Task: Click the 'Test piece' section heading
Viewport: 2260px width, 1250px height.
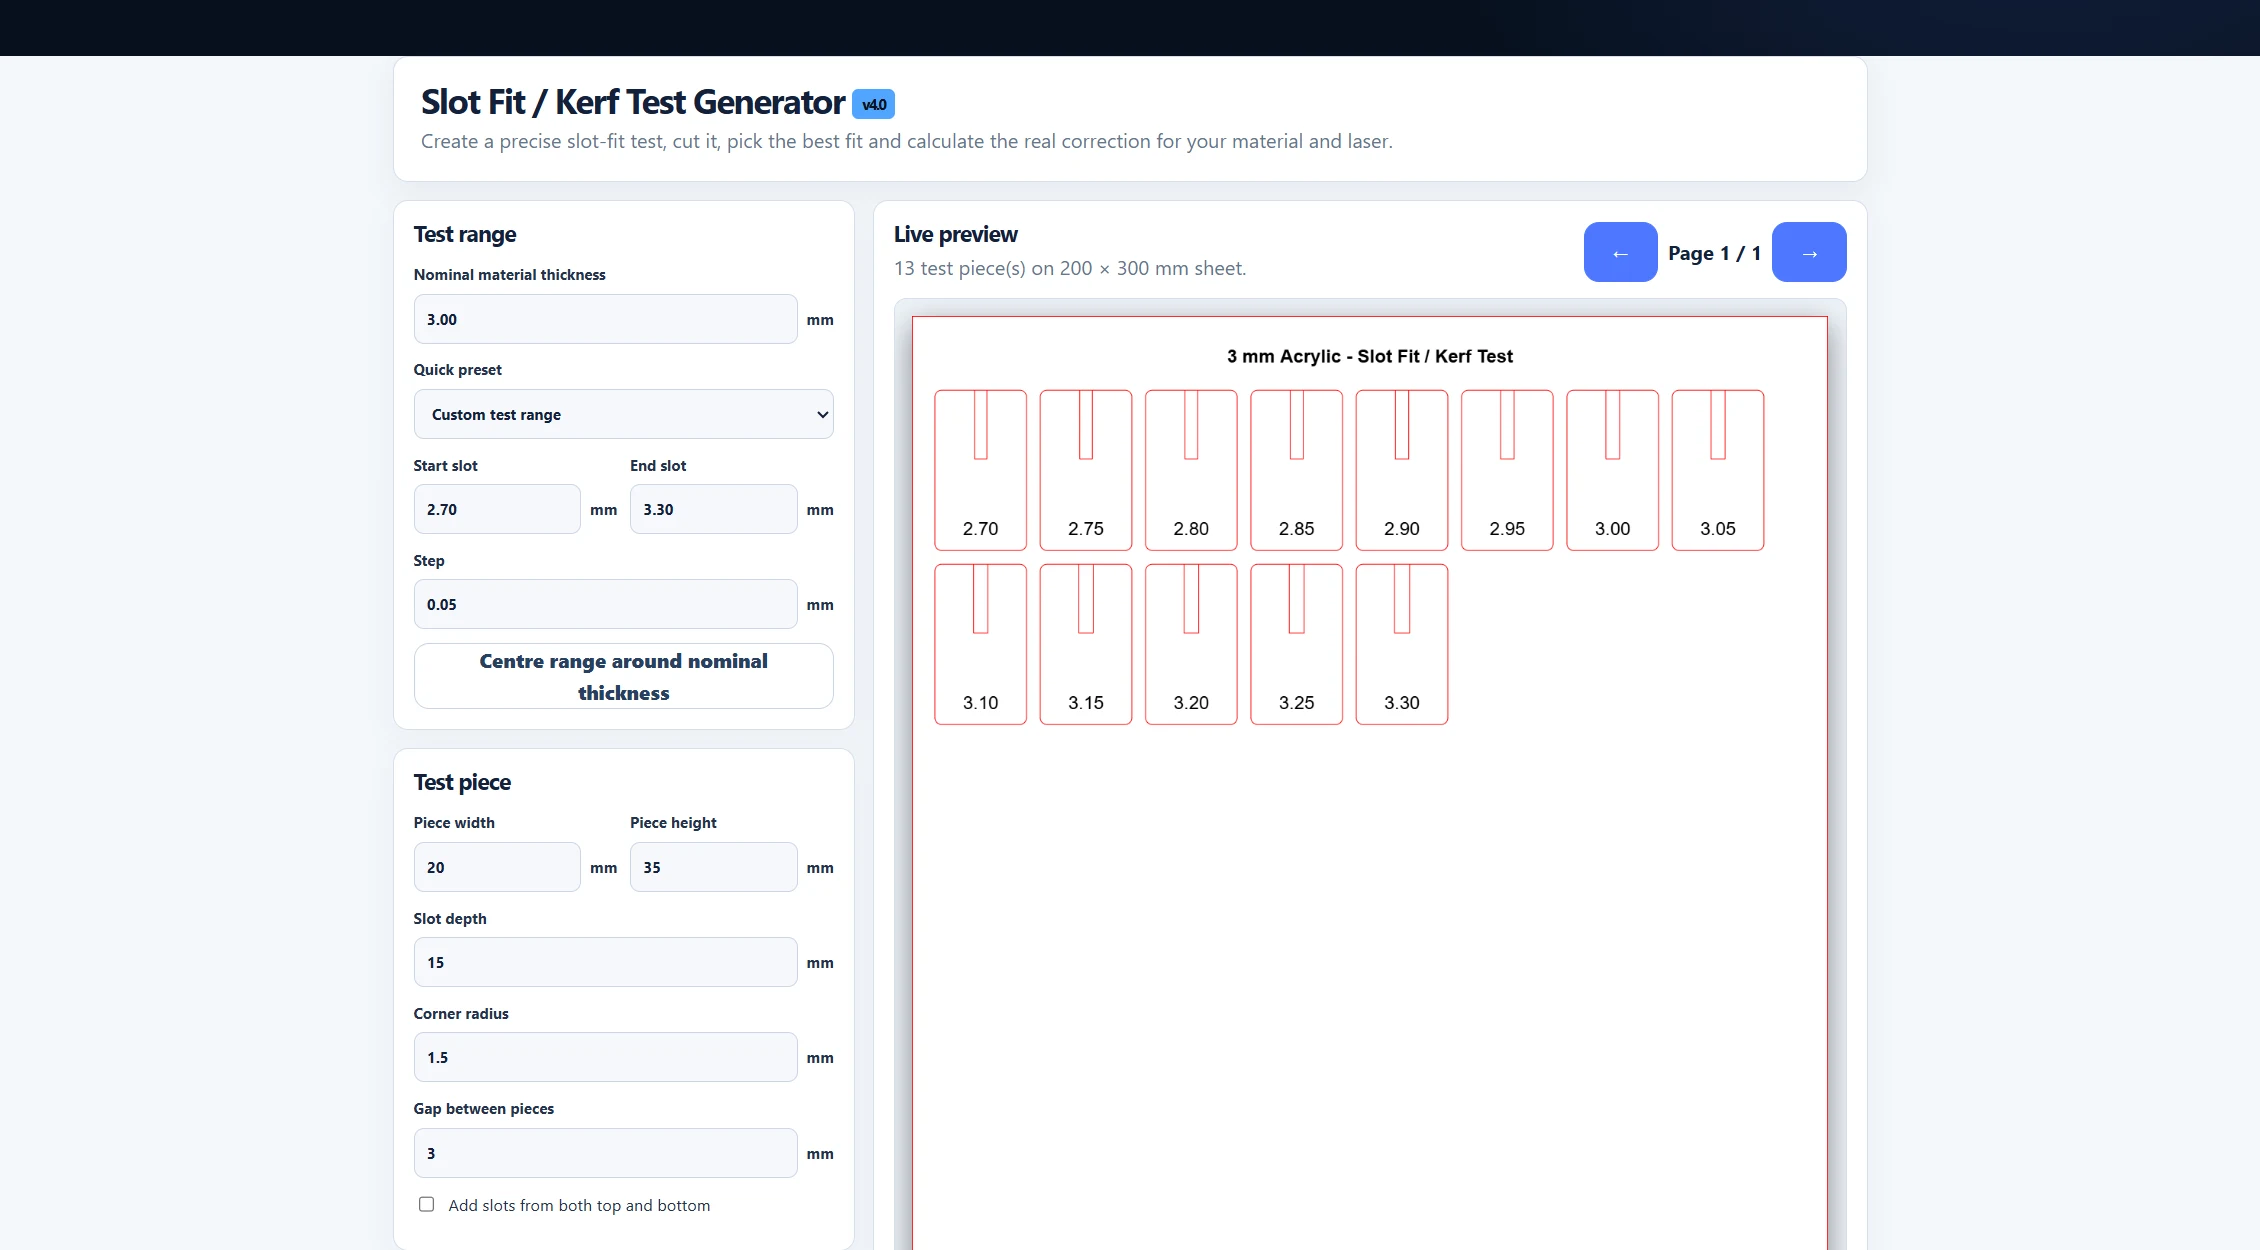Action: [462, 782]
